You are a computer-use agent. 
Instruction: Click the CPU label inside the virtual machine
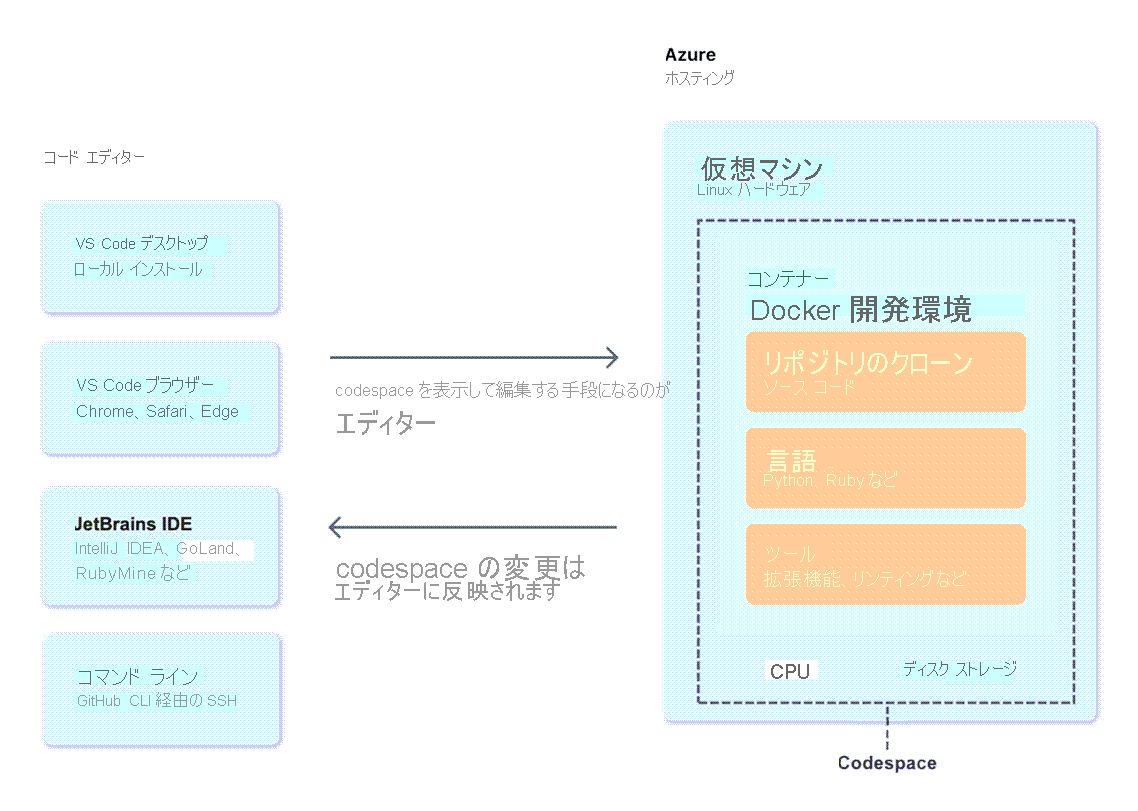791,670
